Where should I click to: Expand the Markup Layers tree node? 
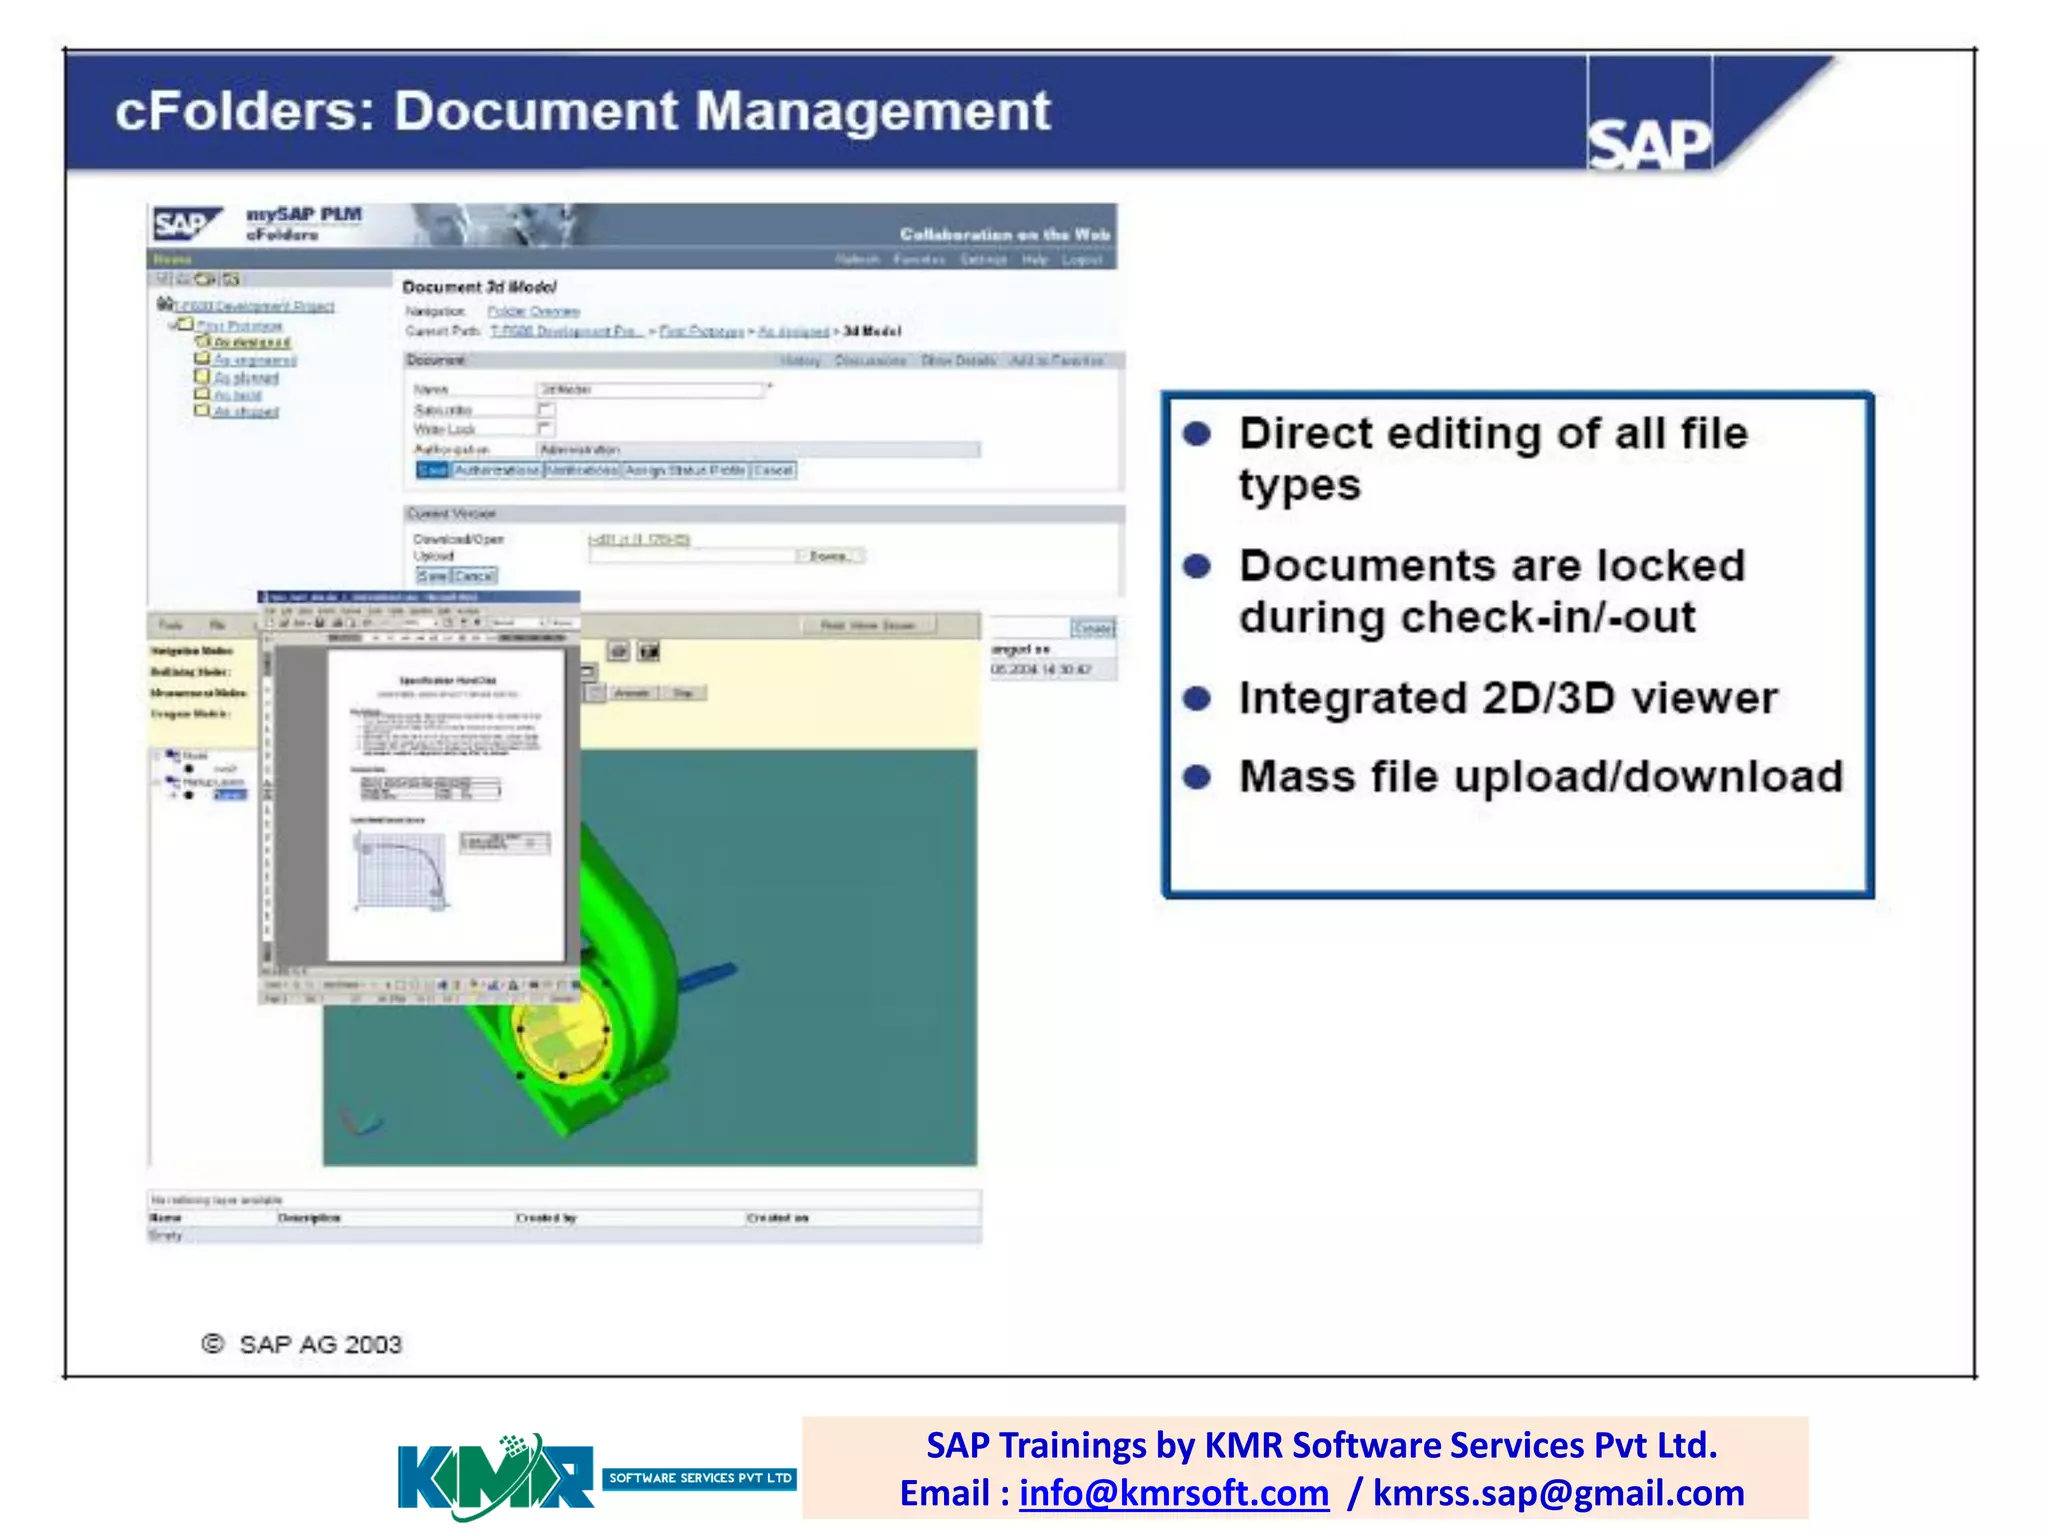tap(158, 781)
